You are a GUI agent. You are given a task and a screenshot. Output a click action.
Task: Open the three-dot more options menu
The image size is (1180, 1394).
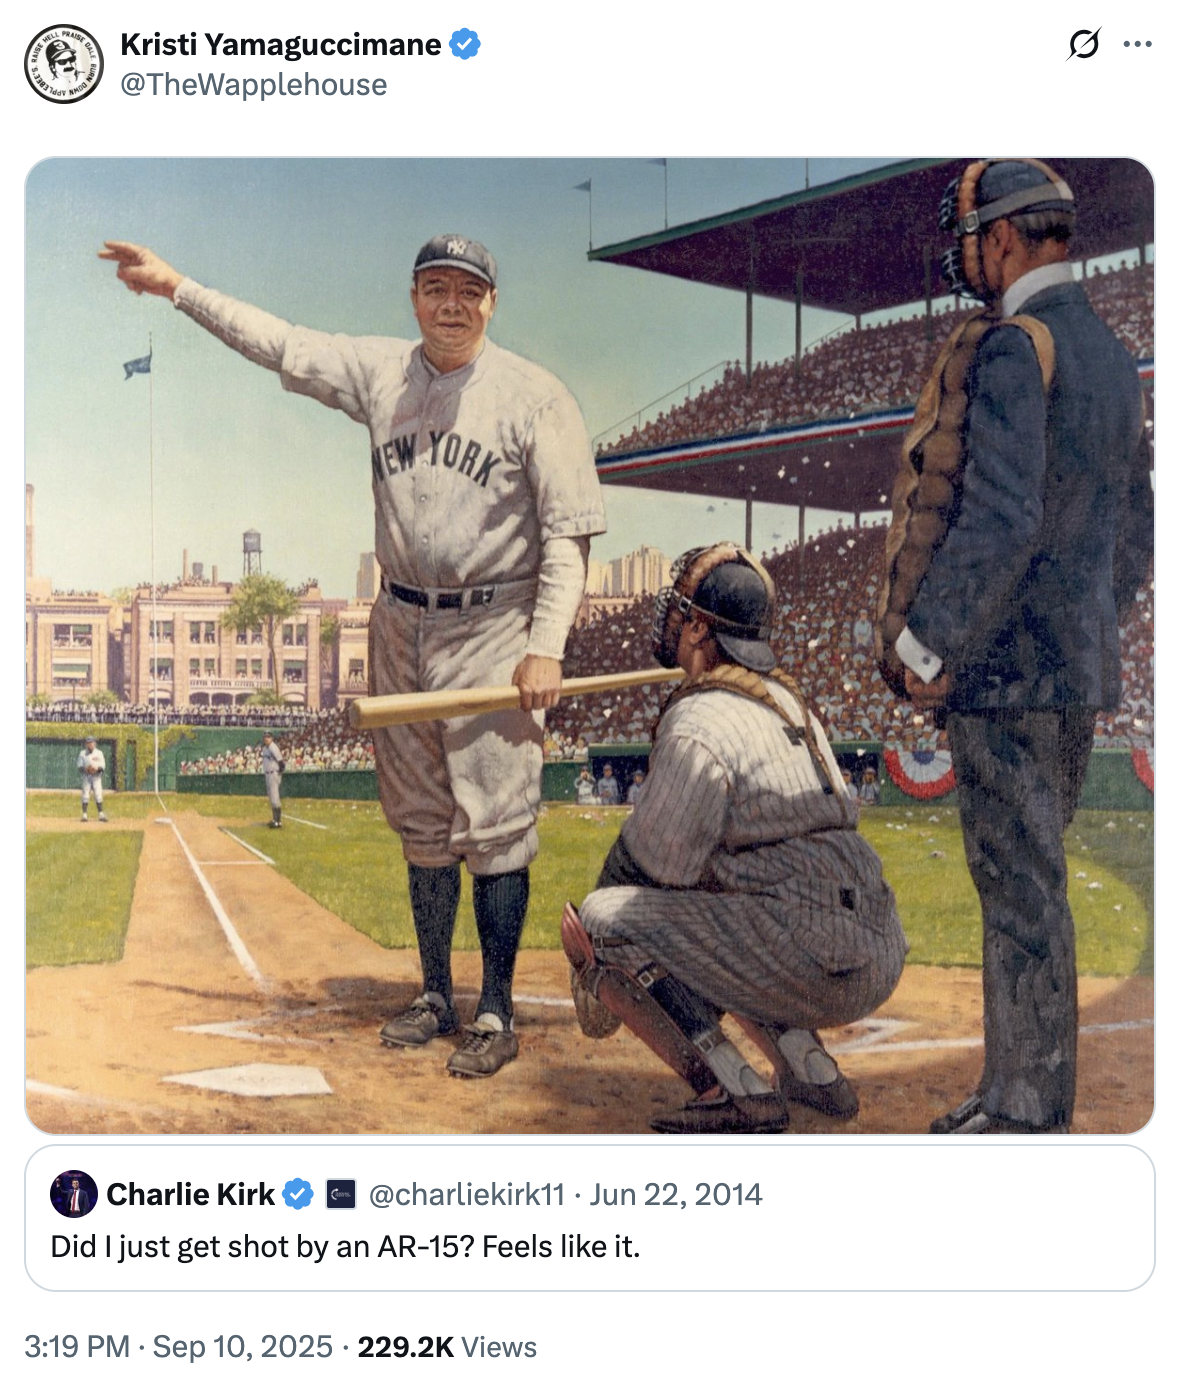coord(1137,44)
